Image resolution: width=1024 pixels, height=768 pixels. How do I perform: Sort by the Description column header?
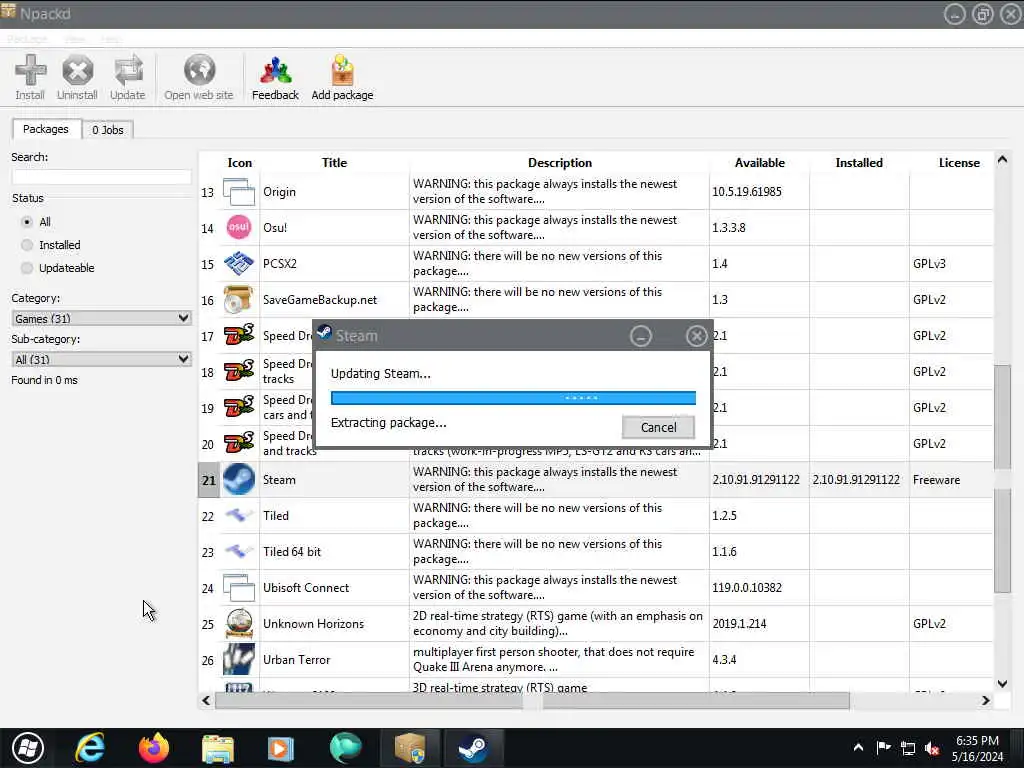pos(560,163)
